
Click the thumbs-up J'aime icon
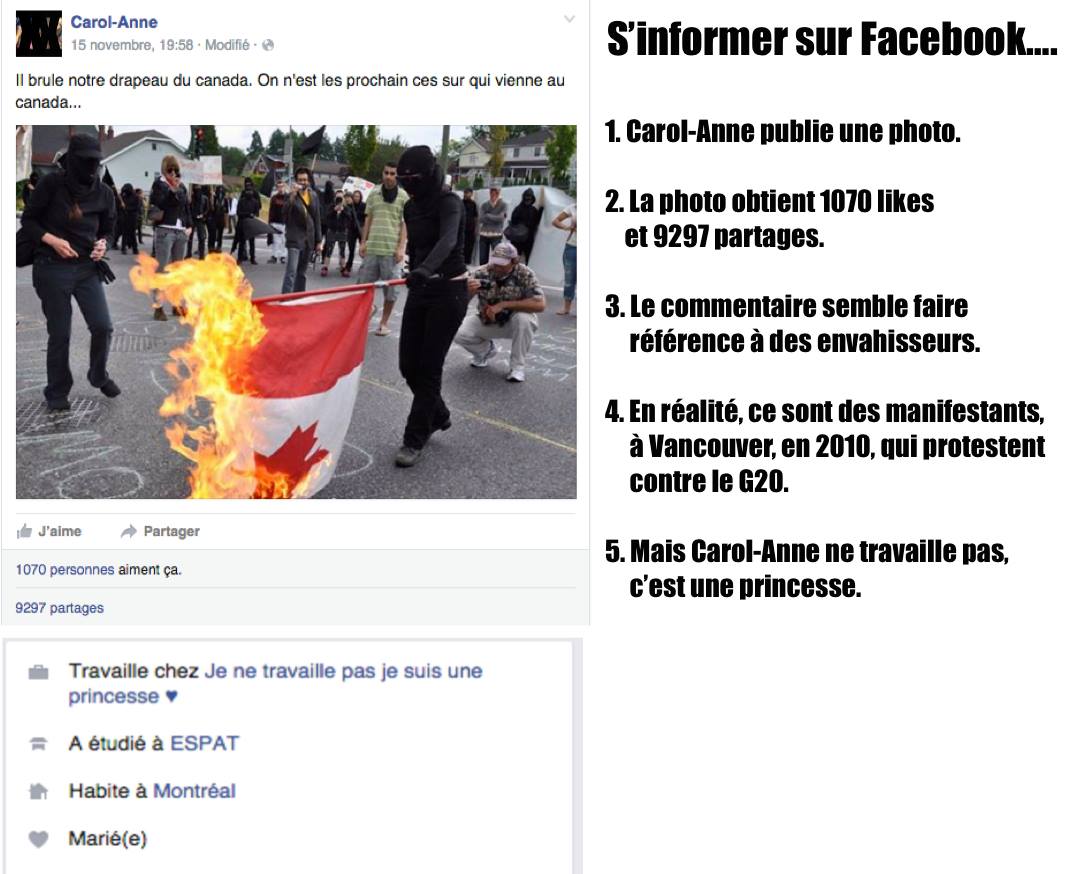[x=24, y=531]
